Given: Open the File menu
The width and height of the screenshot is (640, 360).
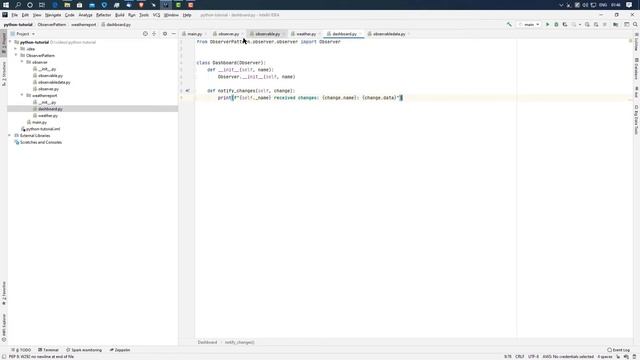Looking at the screenshot, I should pyautogui.click(x=15, y=15).
